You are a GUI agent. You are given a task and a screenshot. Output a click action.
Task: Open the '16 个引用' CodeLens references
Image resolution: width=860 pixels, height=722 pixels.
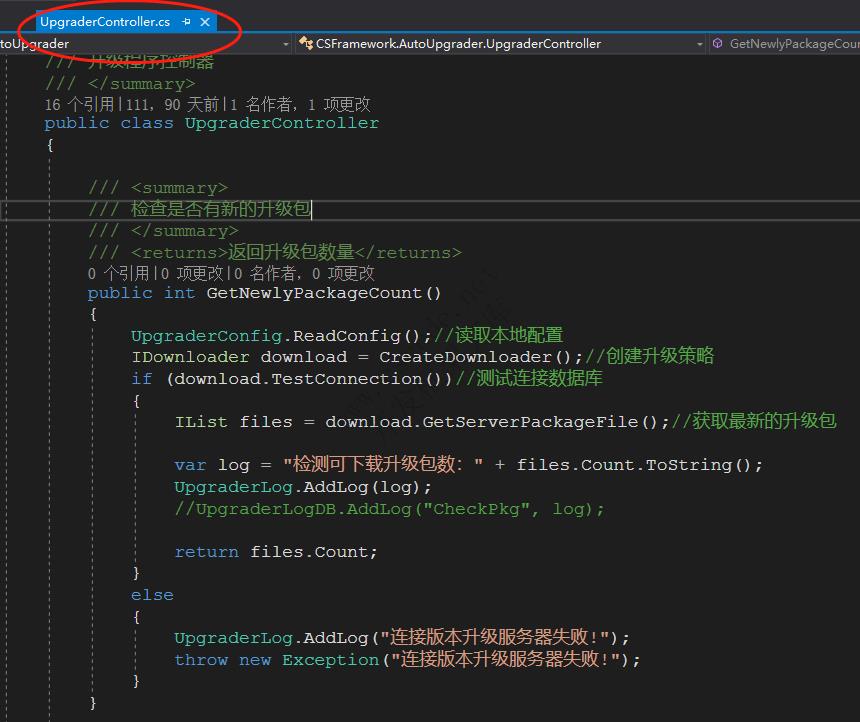tap(80, 103)
